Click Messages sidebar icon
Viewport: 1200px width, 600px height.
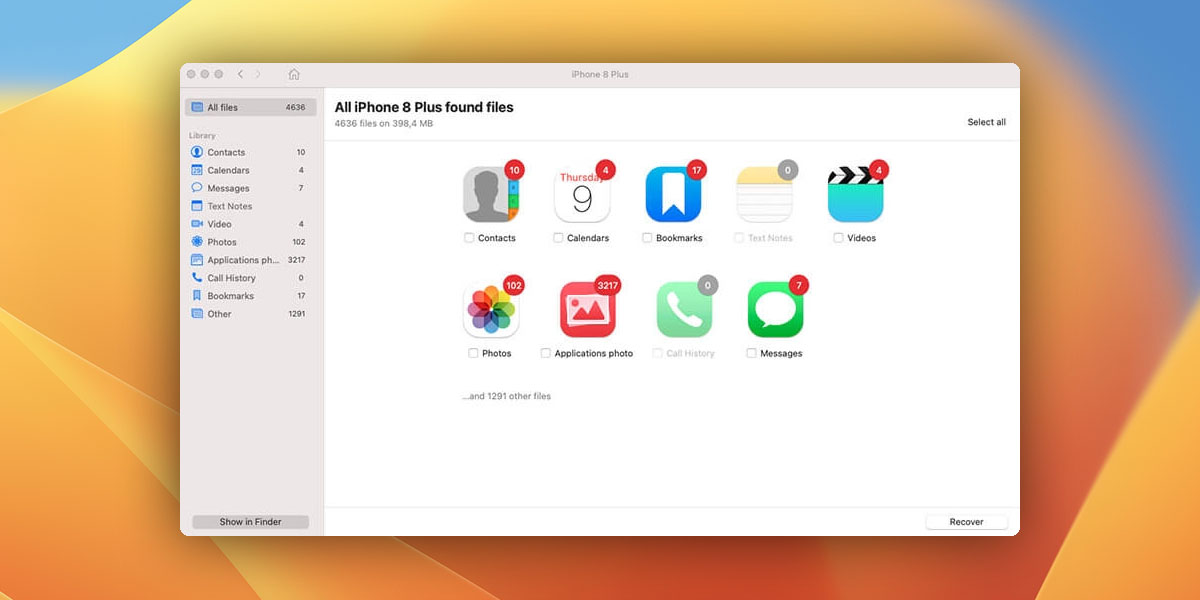point(197,188)
